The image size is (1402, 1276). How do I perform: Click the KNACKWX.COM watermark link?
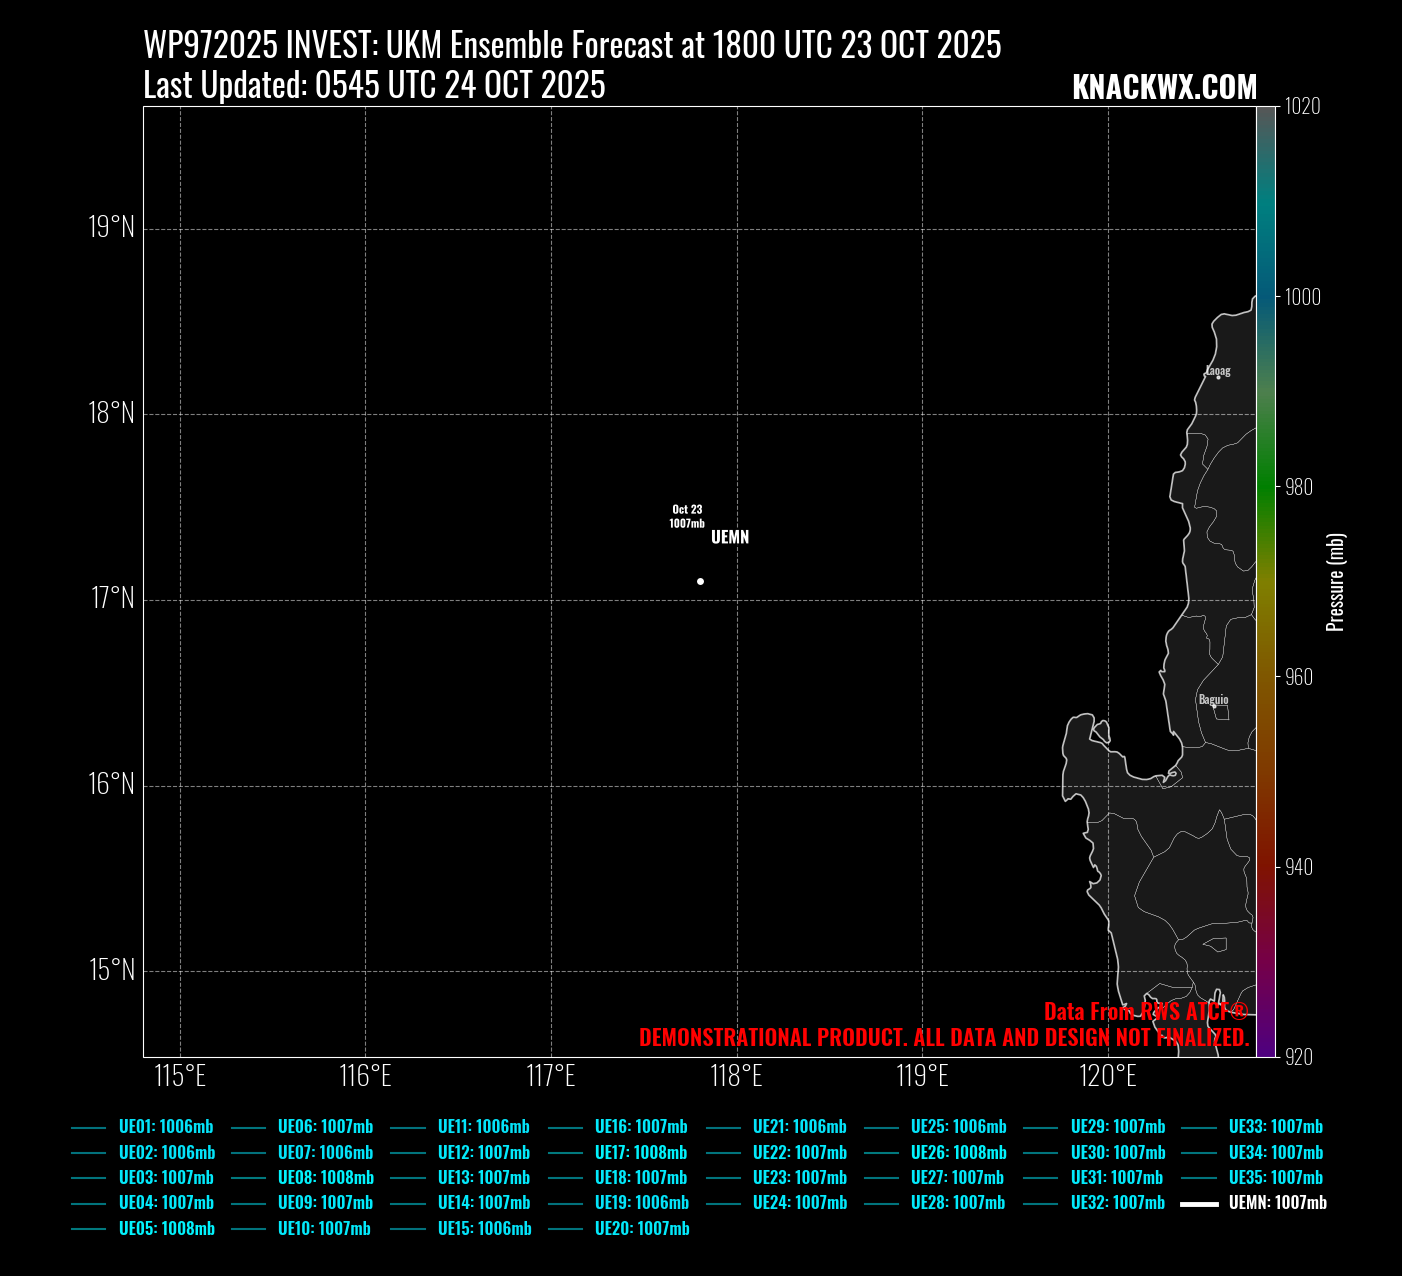point(1164,88)
